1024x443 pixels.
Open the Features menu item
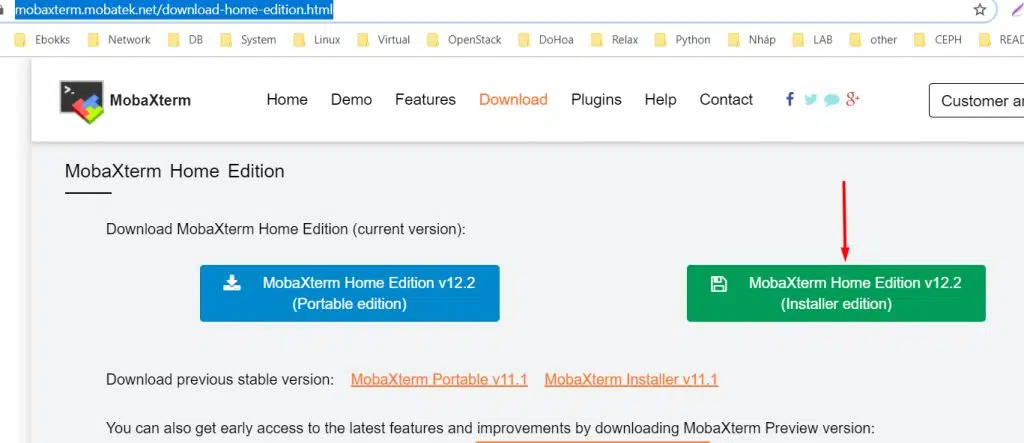coord(425,100)
